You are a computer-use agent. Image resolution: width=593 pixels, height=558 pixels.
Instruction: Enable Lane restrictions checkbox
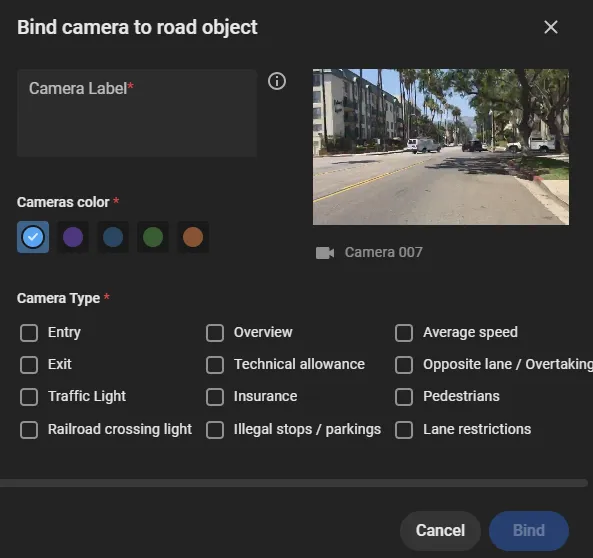point(404,430)
